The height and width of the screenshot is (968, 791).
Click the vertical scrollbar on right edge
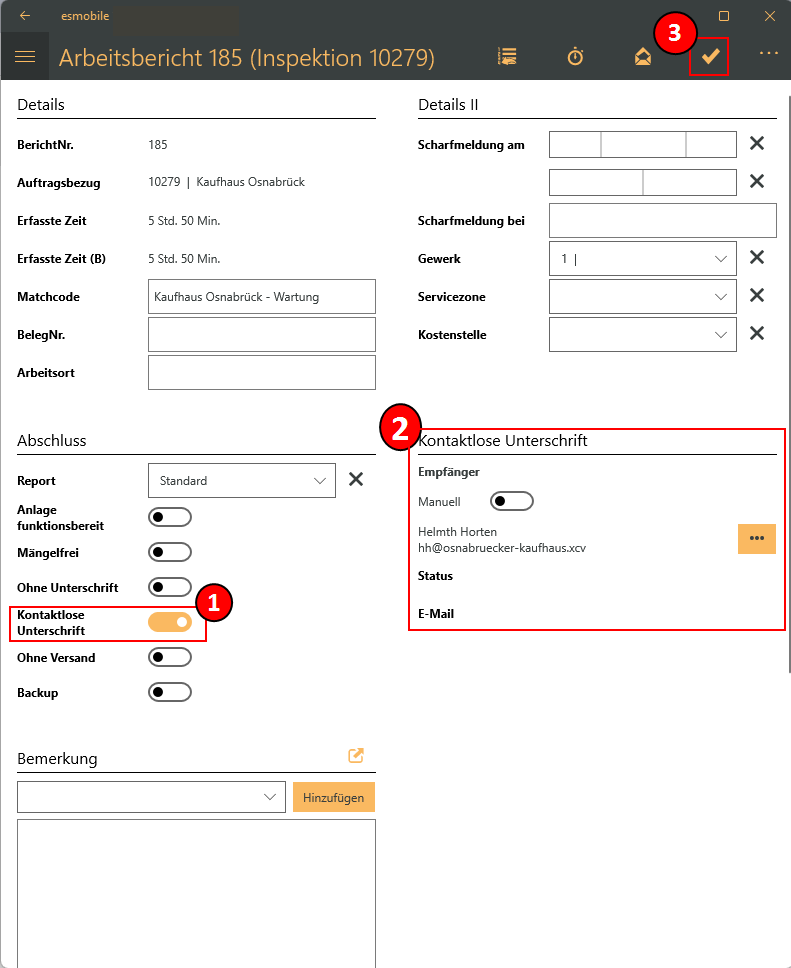tap(789, 383)
